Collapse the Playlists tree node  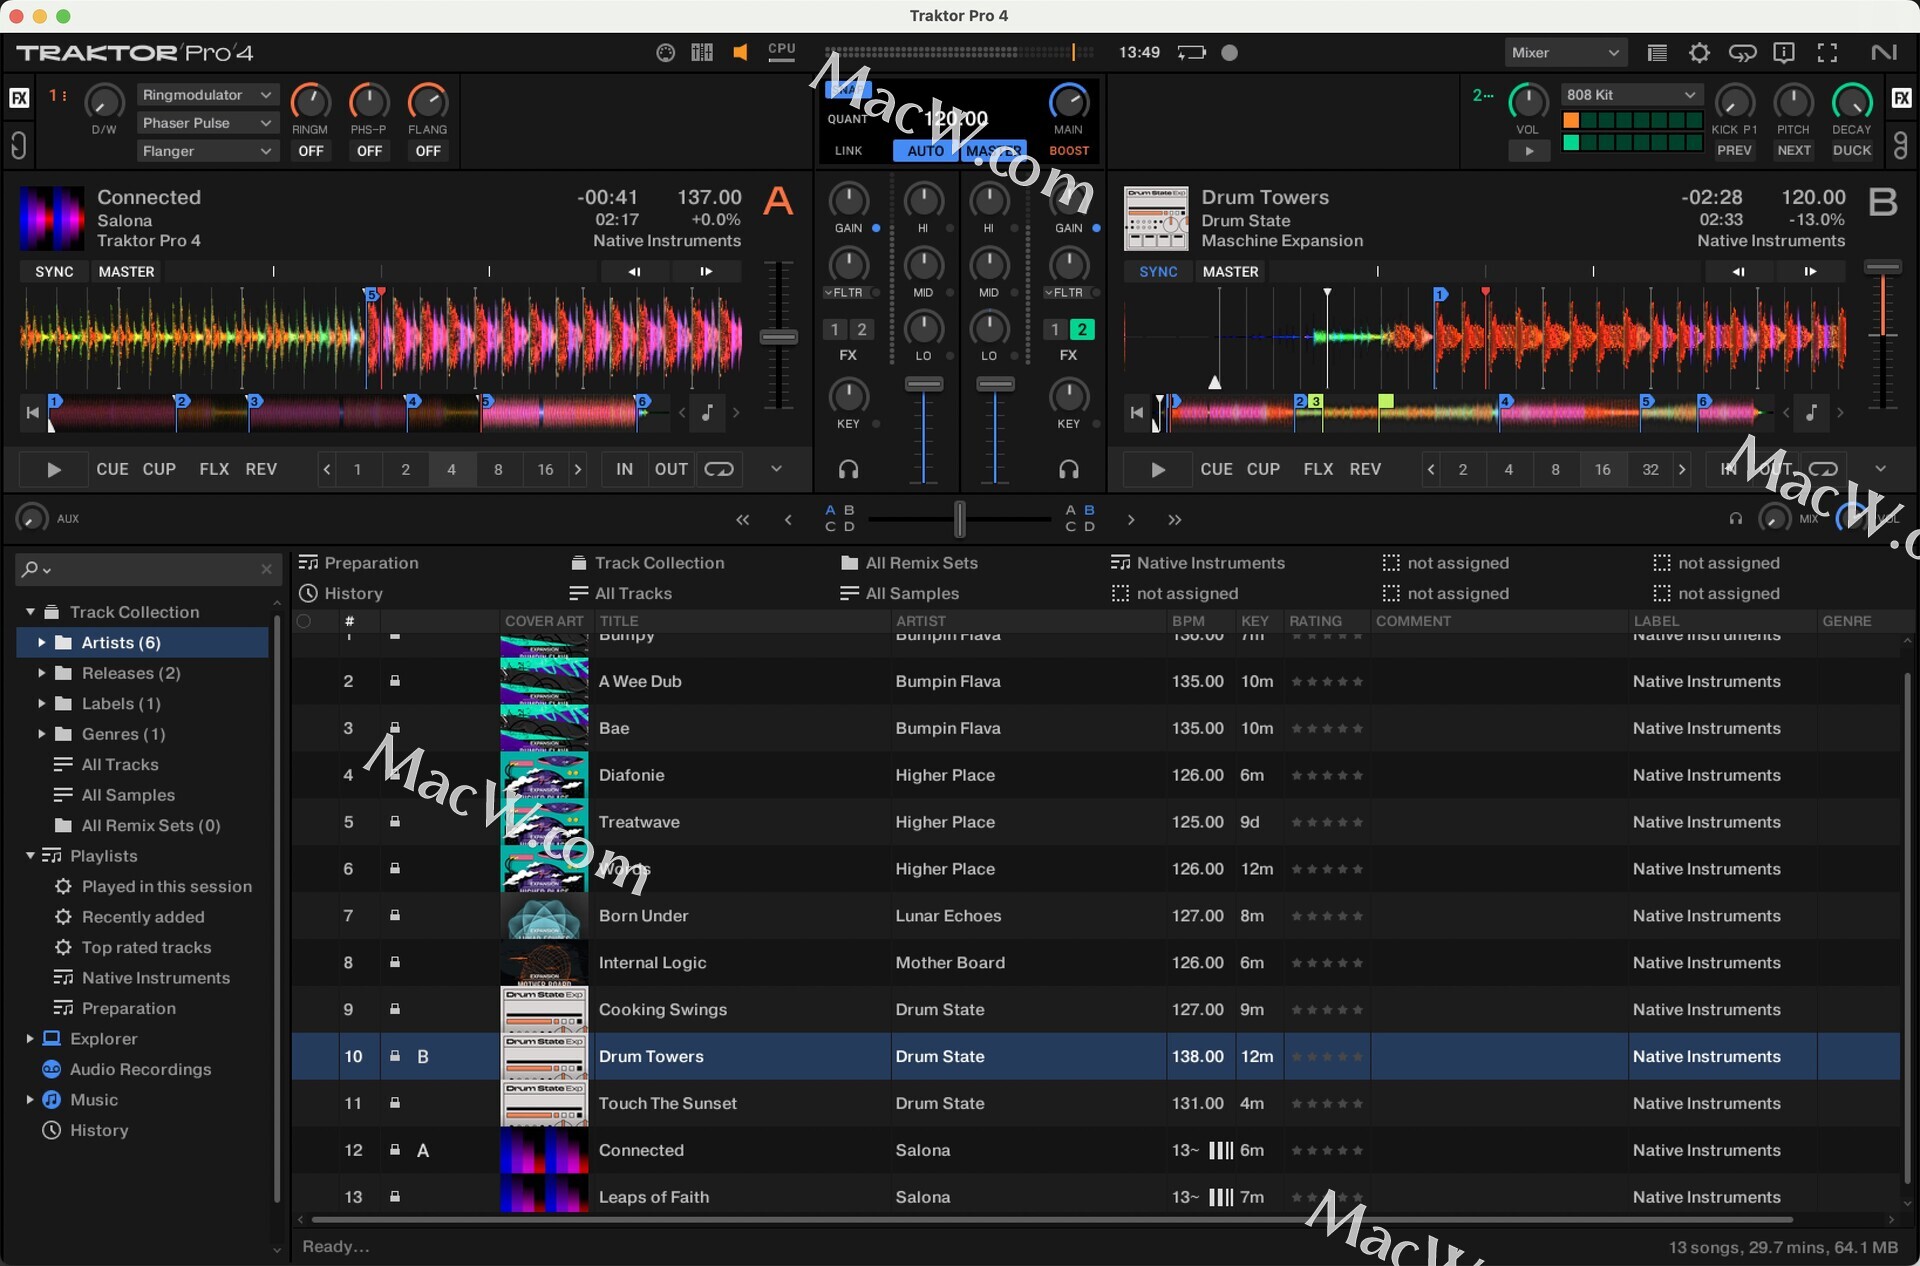30,856
